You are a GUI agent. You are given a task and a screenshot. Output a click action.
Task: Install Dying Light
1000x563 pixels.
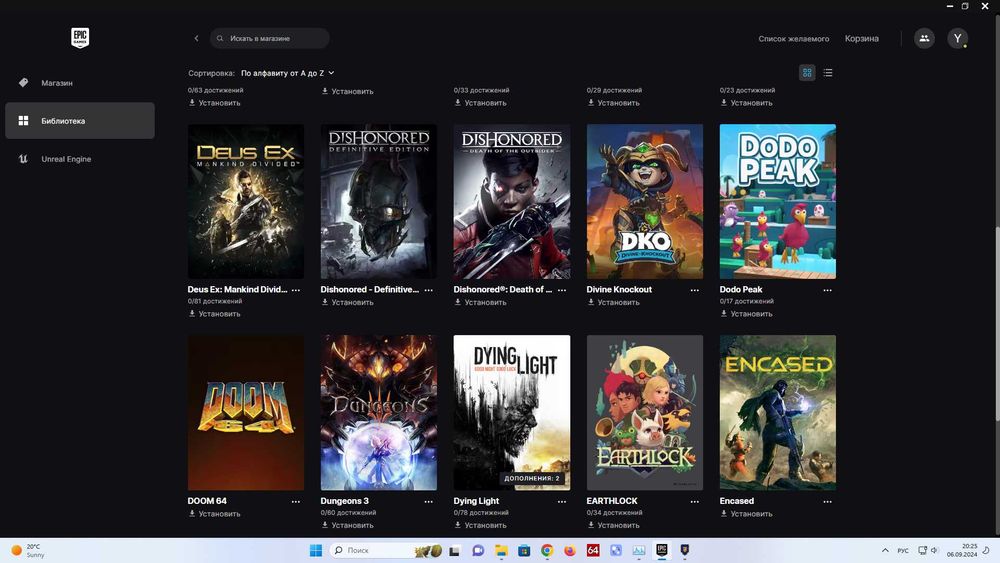tap(480, 525)
